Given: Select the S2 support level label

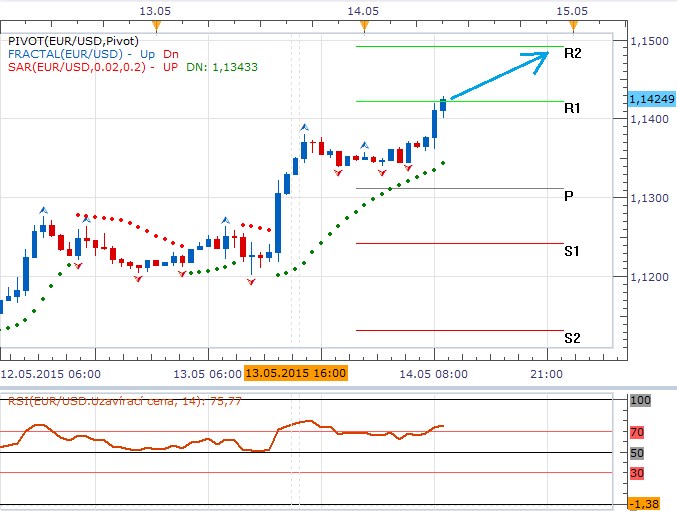Looking at the screenshot, I should coord(571,338).
